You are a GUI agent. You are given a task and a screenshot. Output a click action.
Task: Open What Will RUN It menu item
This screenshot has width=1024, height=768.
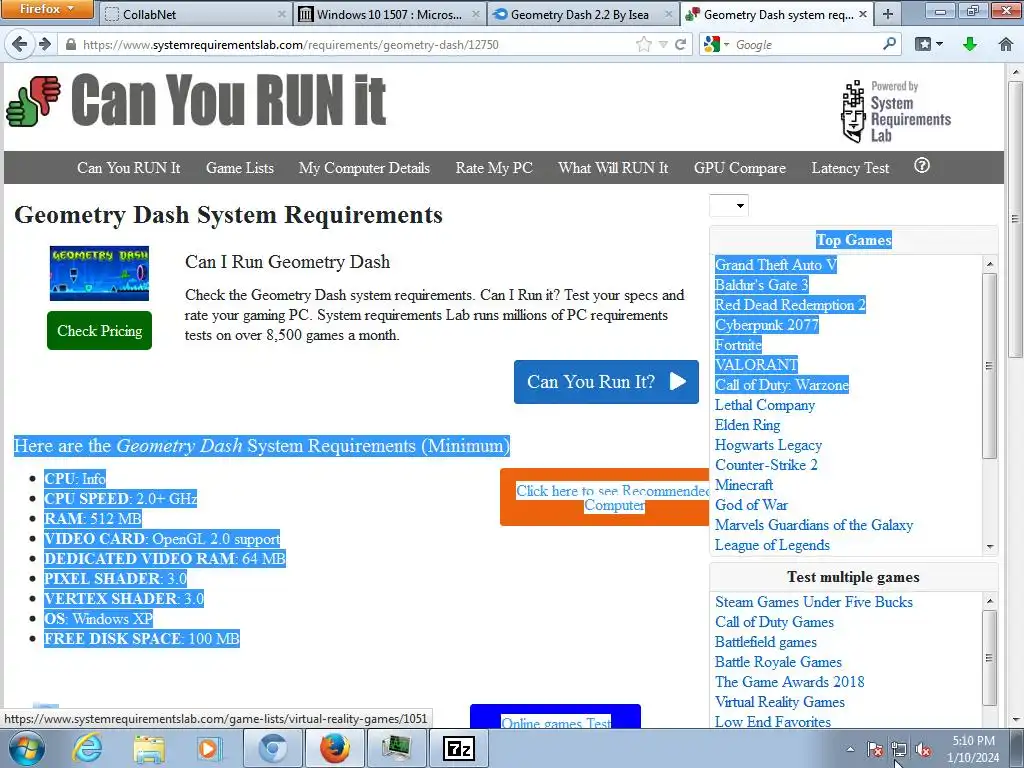613,168
